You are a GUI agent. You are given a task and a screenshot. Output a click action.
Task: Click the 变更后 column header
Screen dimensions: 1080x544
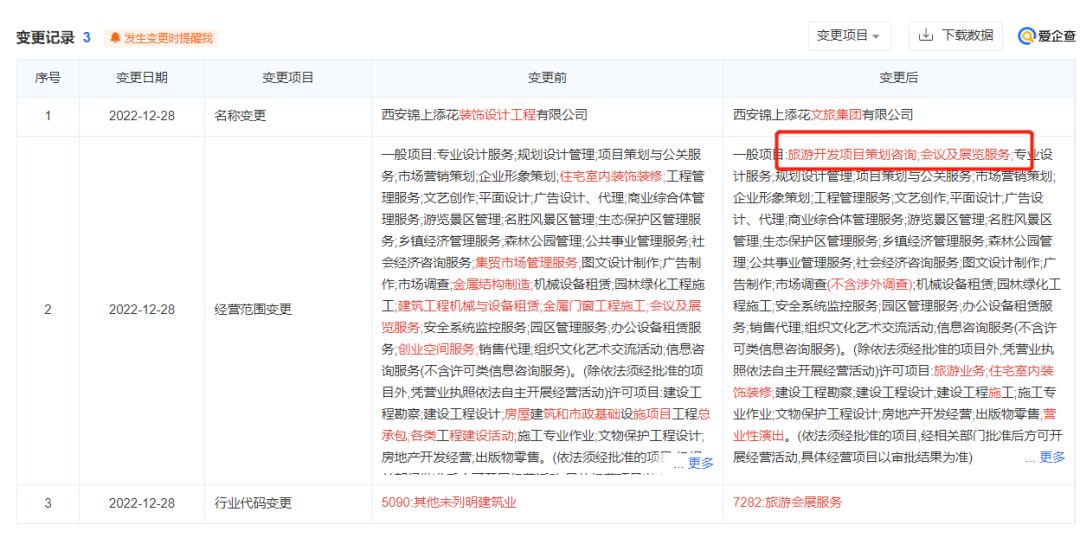click(x=898, y=79)
